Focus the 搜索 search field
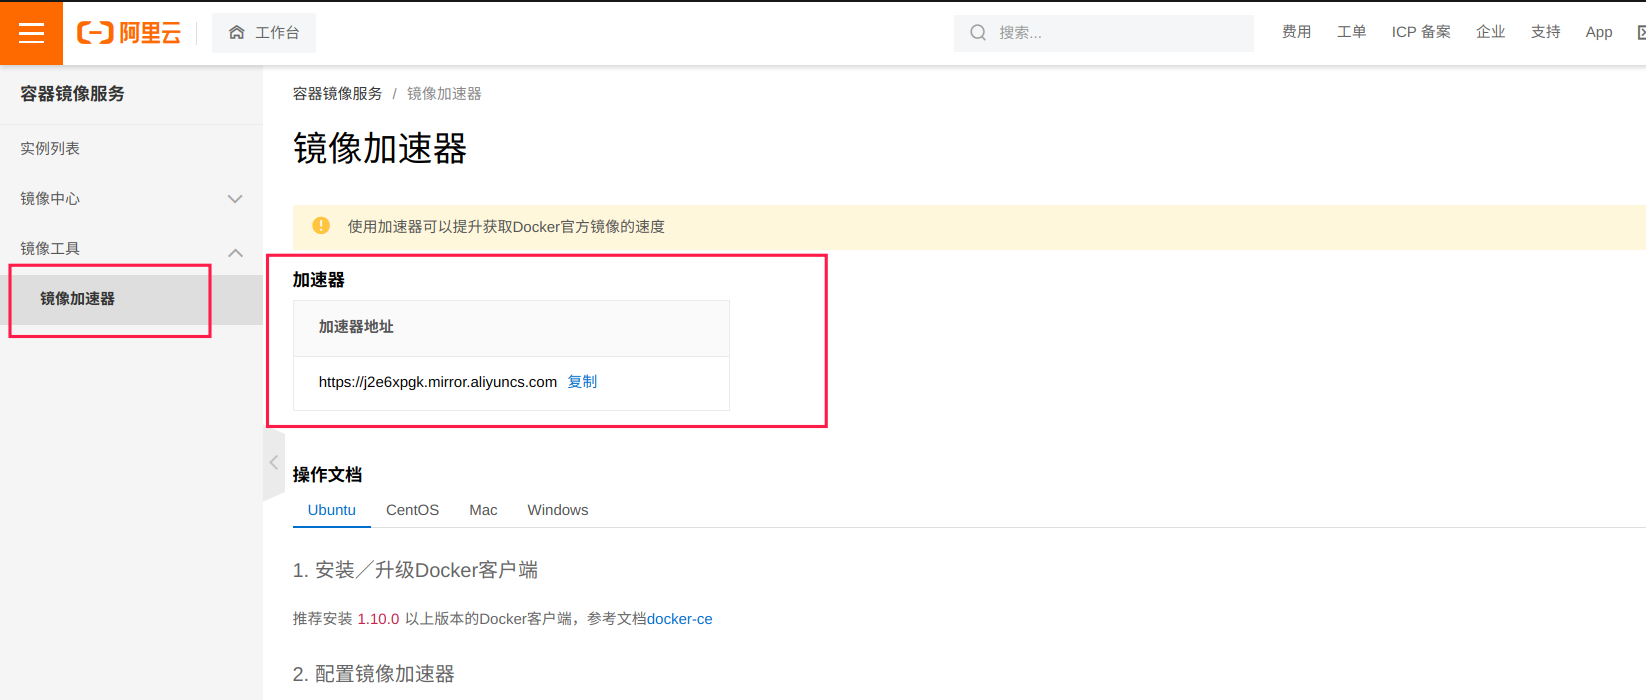This screenshot has height=700, width=1646. (x=1104, y=33)
